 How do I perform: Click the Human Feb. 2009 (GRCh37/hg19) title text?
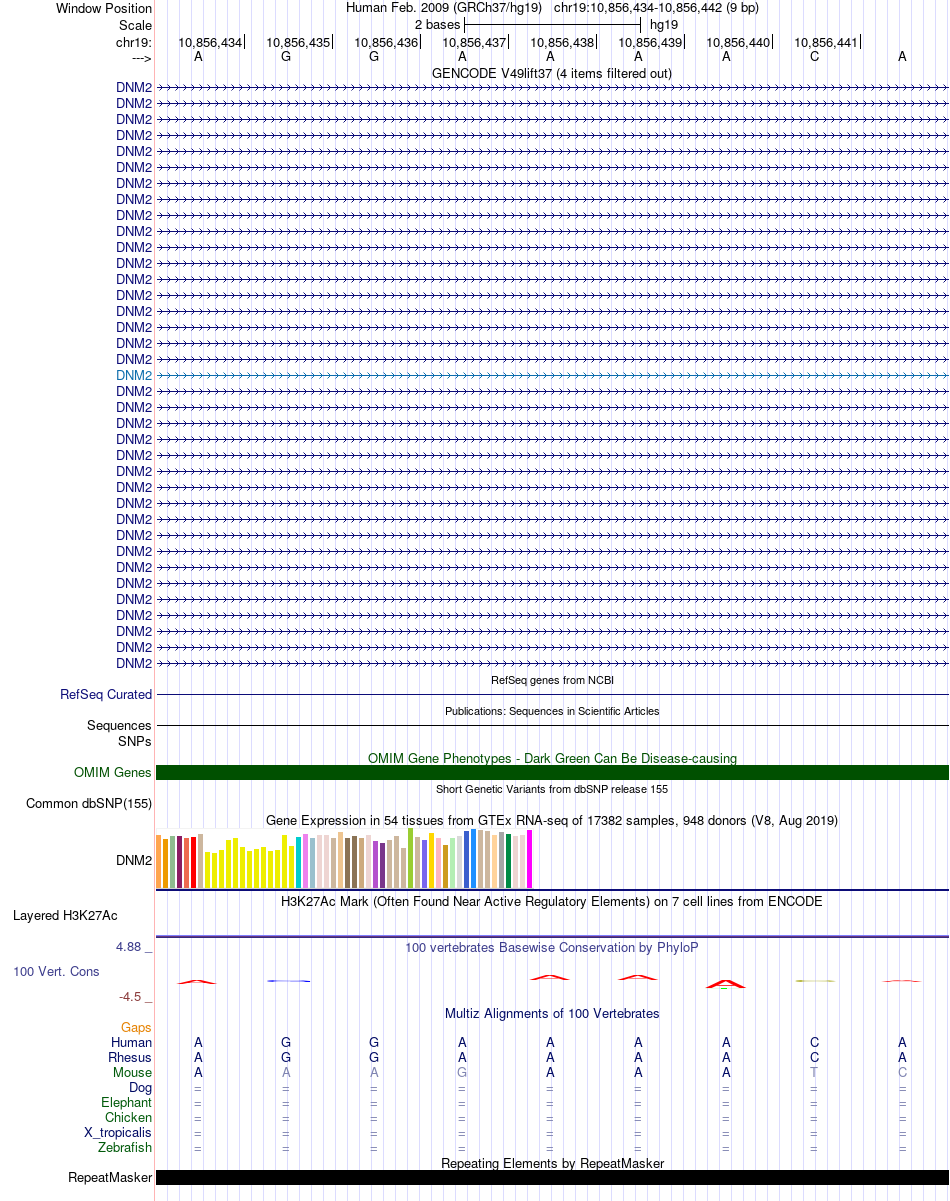[444, 8]
